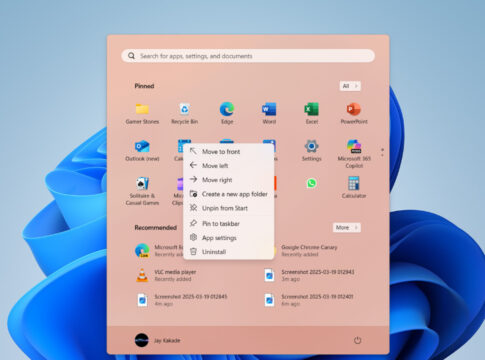This screenshot has width=485, height=360.
Task: Select Create a new app folder
Action: pos(229,194)
